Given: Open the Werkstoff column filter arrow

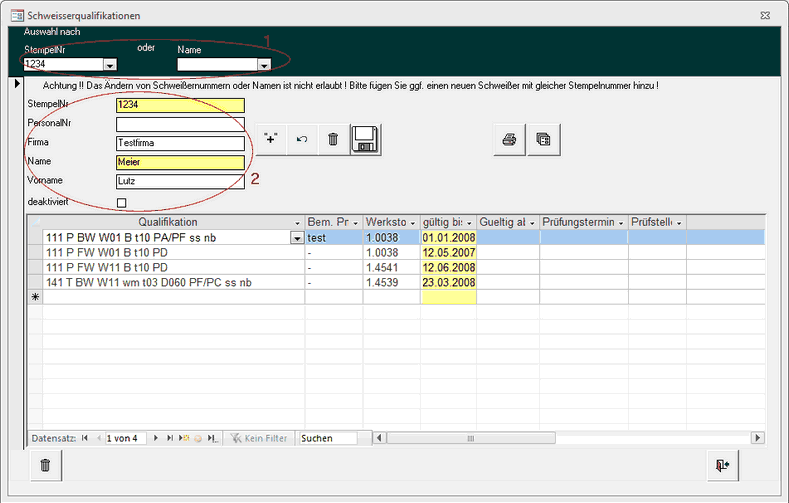Looking at the screenshot, I should (411, 221).
